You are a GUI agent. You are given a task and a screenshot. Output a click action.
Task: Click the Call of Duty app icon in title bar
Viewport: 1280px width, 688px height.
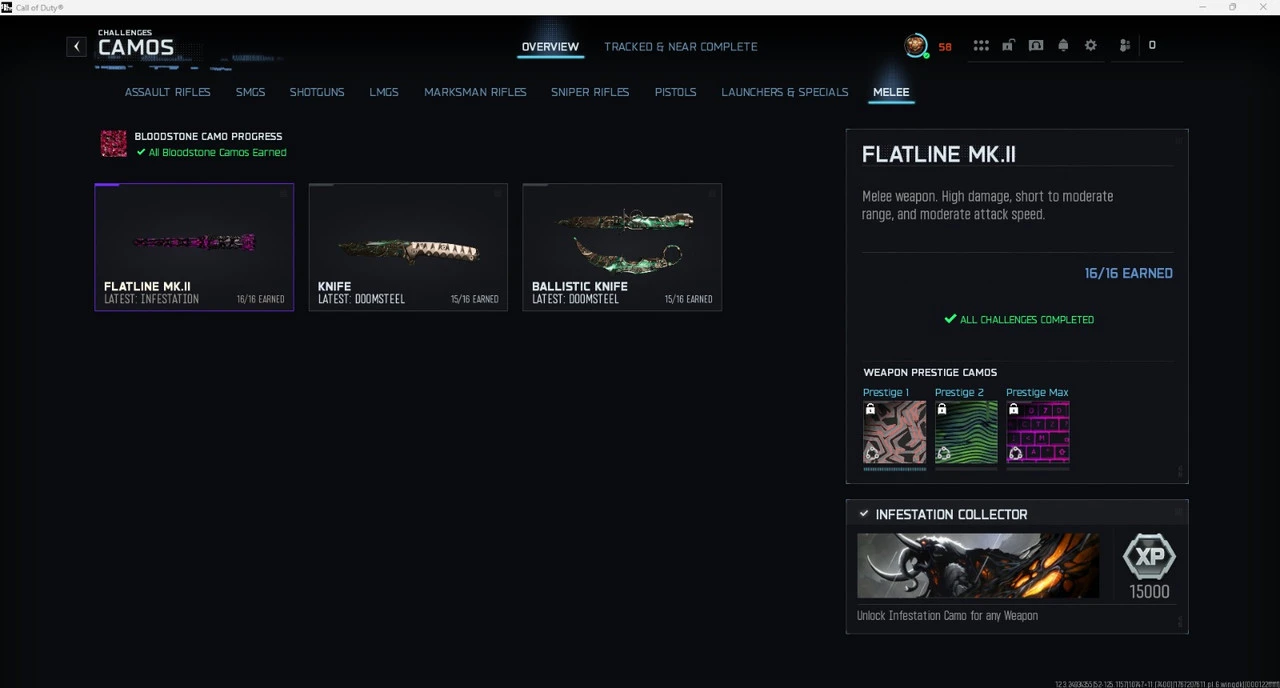pyautogui.click(x=6, y=7)
